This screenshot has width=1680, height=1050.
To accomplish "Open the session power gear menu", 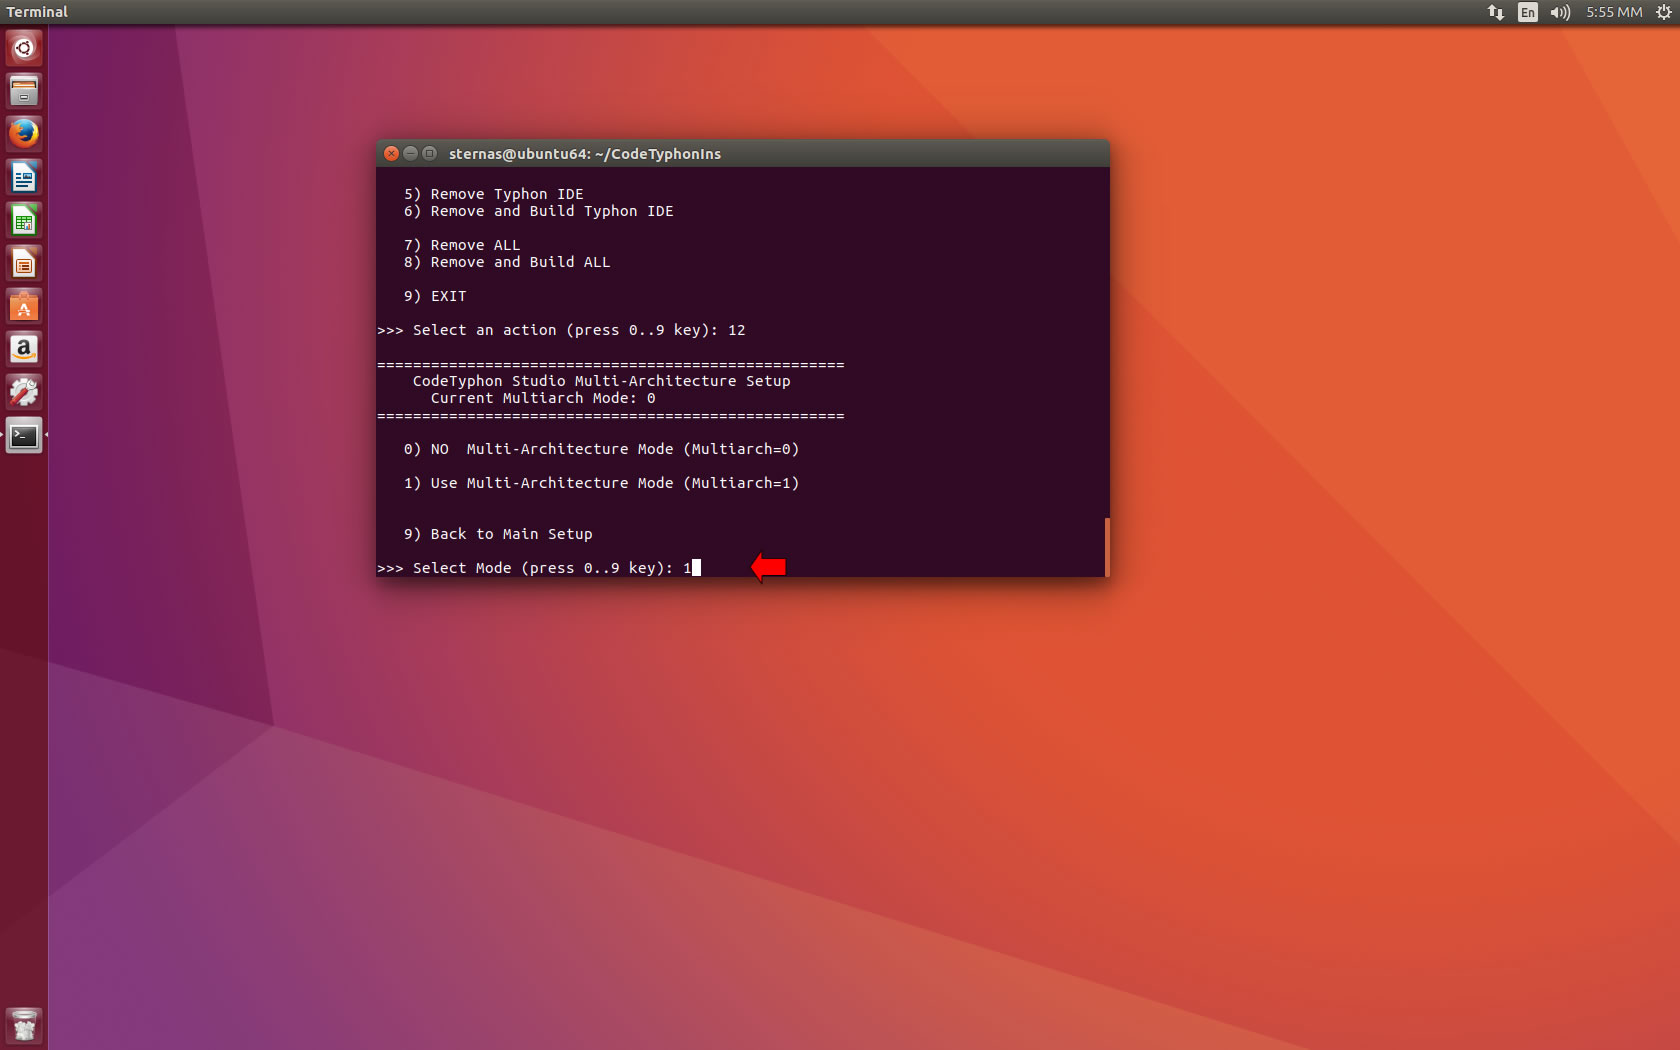I will pyautogui.click(x=1663, y=12).
